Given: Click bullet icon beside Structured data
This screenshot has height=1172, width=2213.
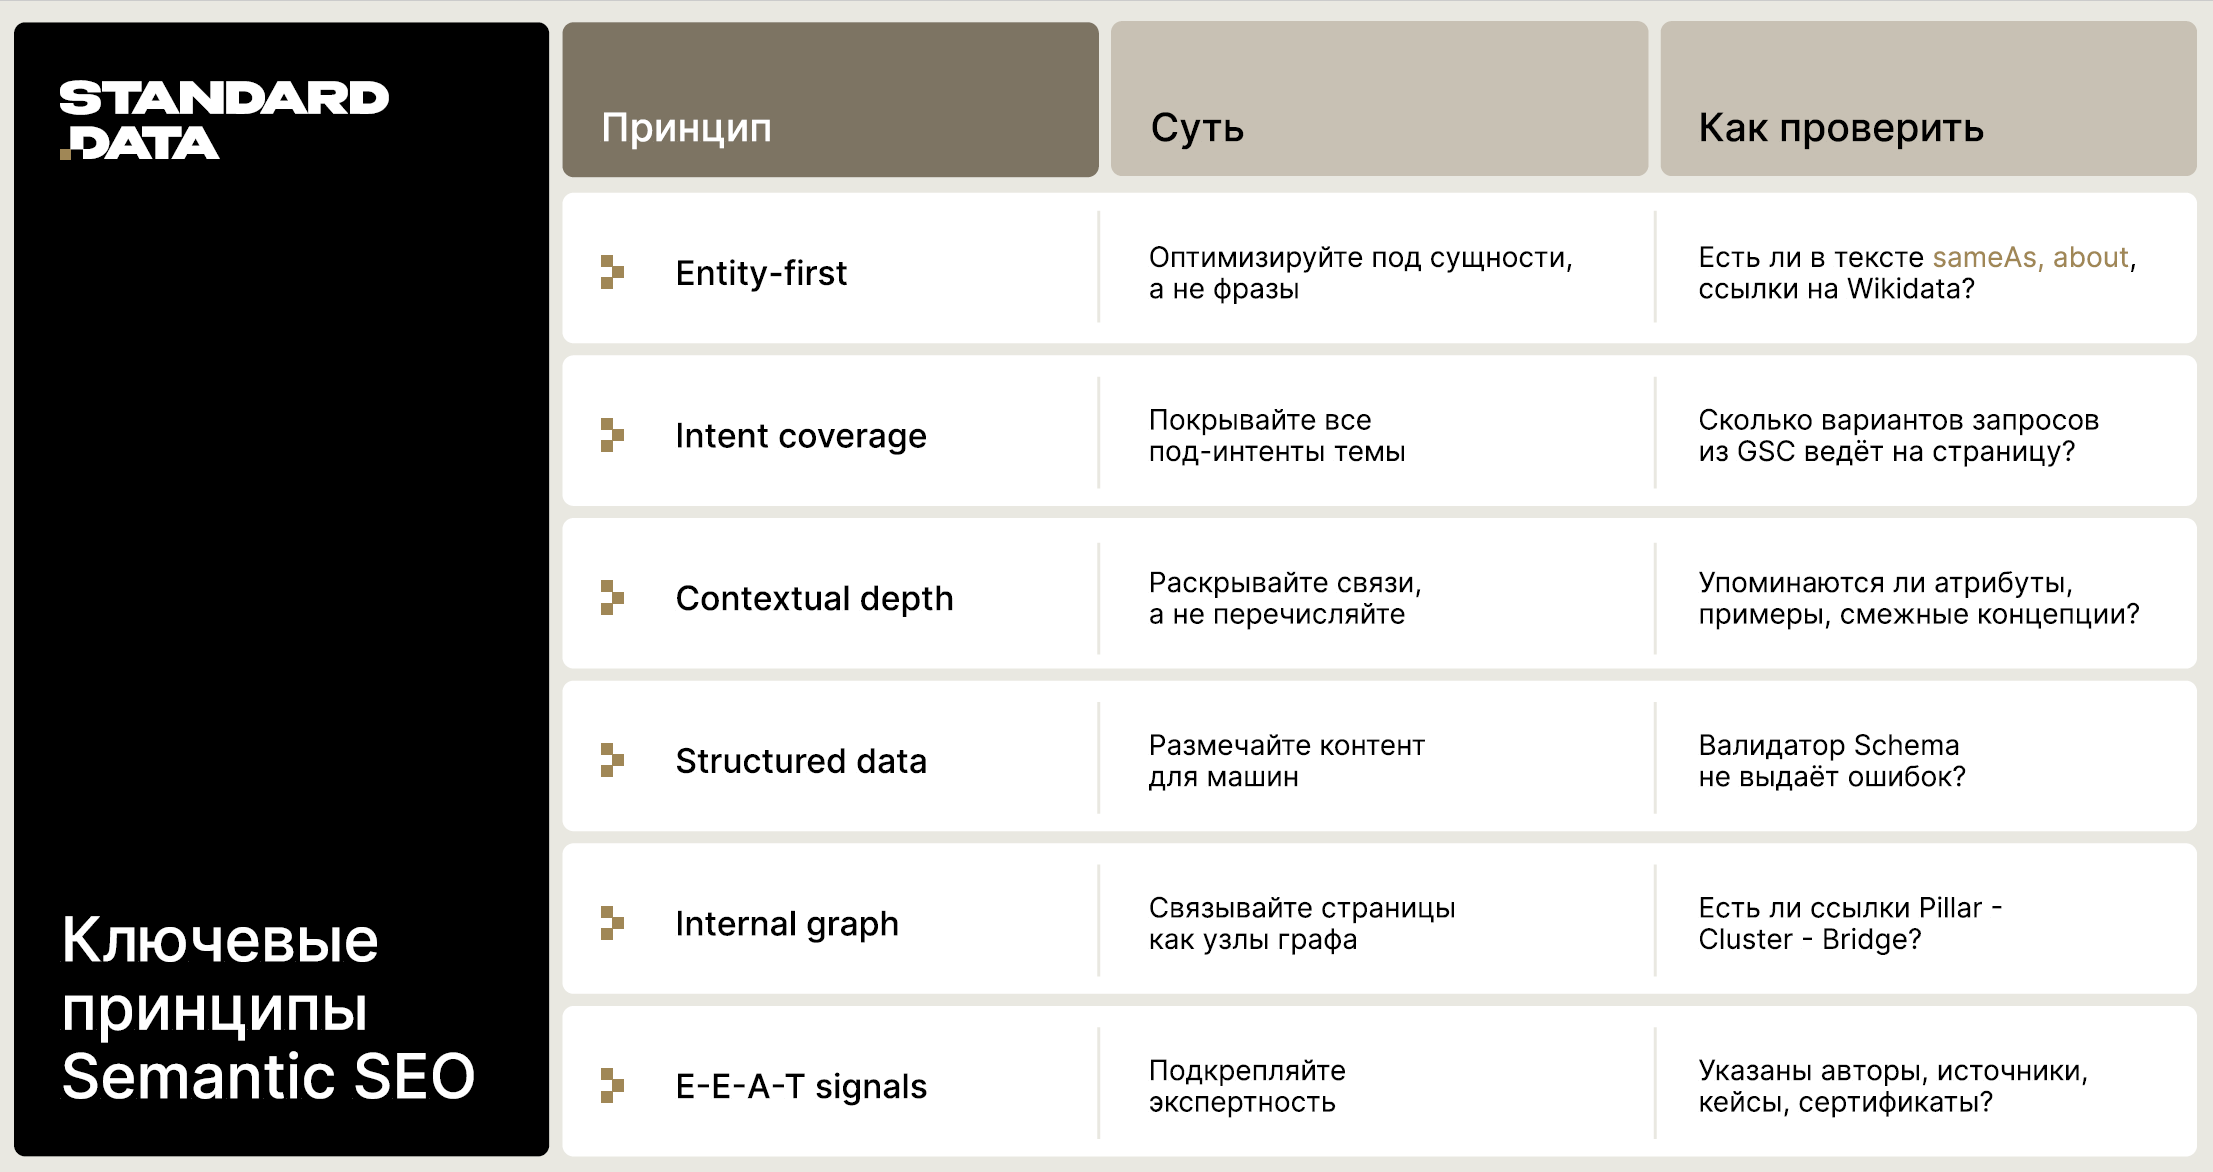Looking at the screenshot, I should point(612,760).
